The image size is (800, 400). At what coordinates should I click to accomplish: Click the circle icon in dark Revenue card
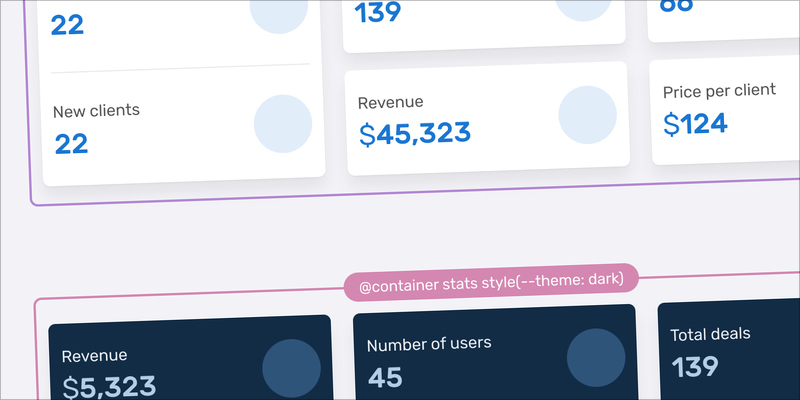(x=291, y=368)
